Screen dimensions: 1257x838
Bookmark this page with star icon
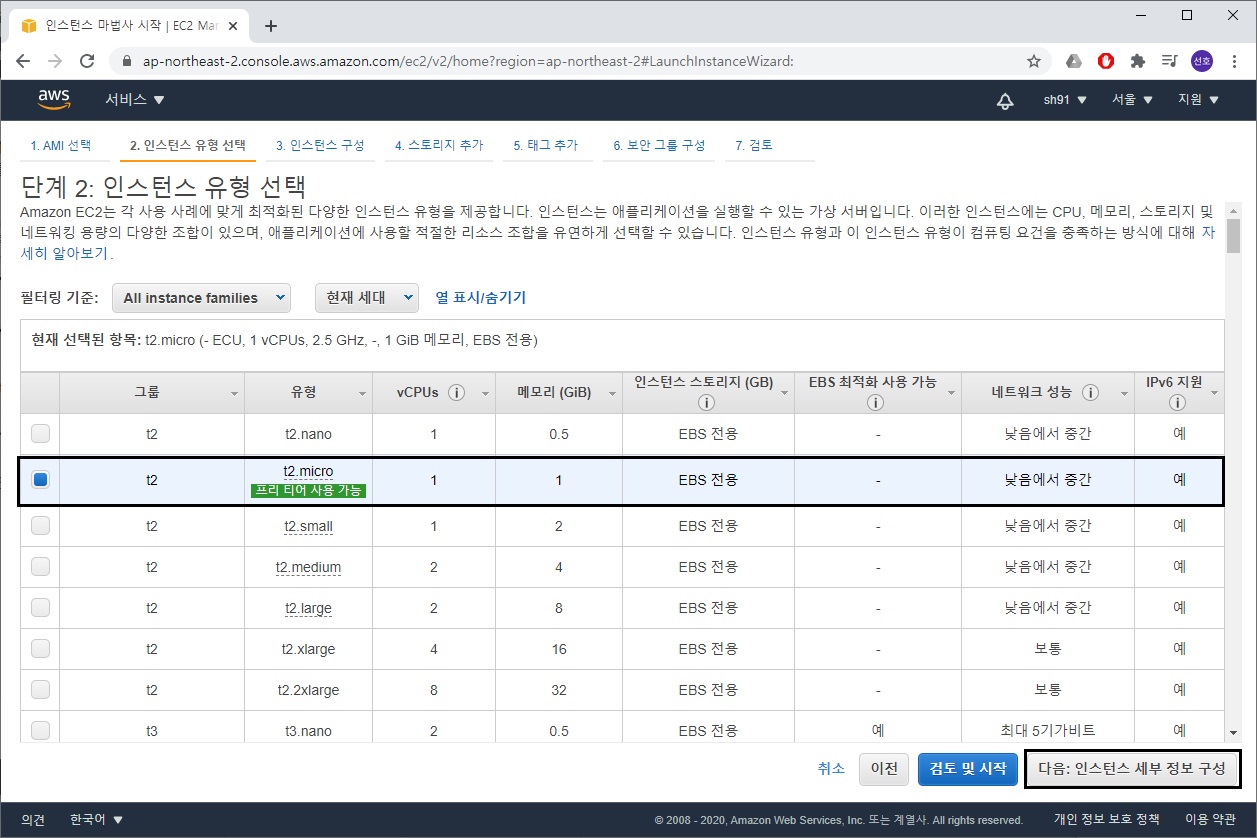pyautogui.click(x=1034, y=61)
